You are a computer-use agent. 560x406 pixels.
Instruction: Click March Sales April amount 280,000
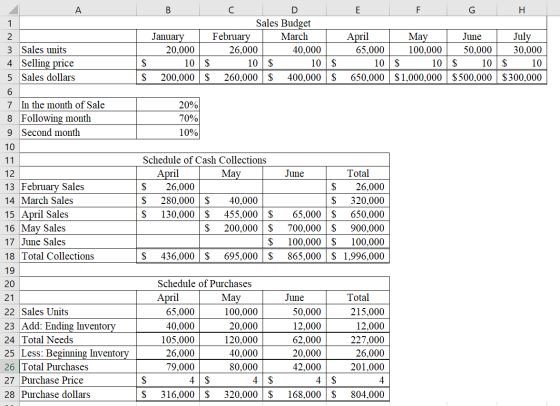[168, 200]
